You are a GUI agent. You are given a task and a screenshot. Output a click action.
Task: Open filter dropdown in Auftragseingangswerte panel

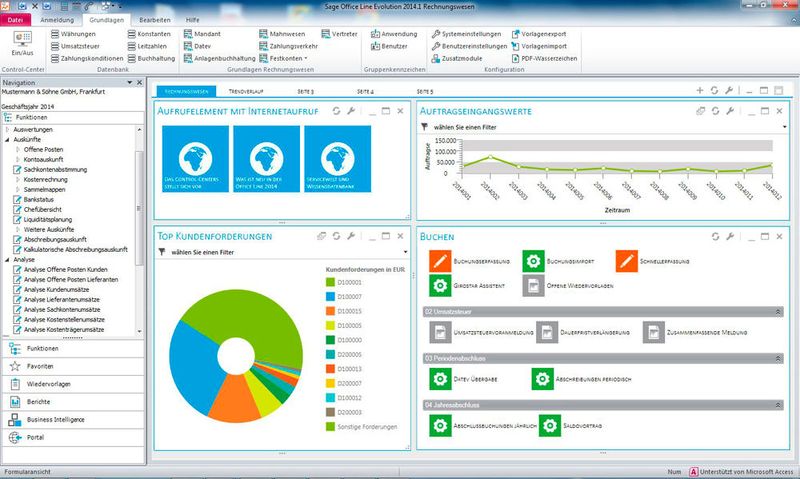[784, 127]
